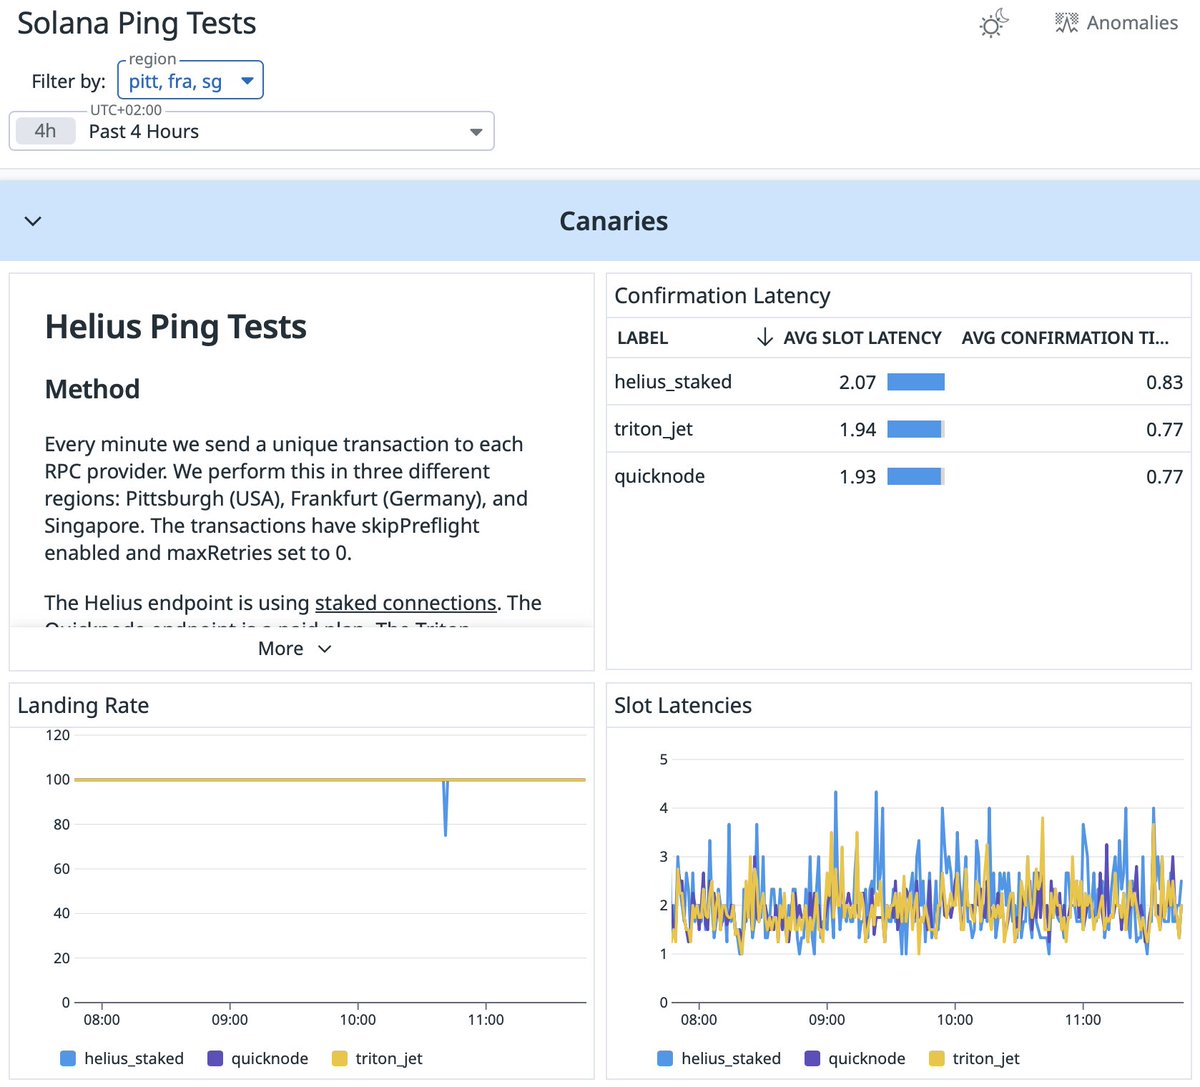Screen dimensions: 1200x1087
Task: Toggle helius_staked in Landing Rate legend
Action: [x=122, y=1058]
